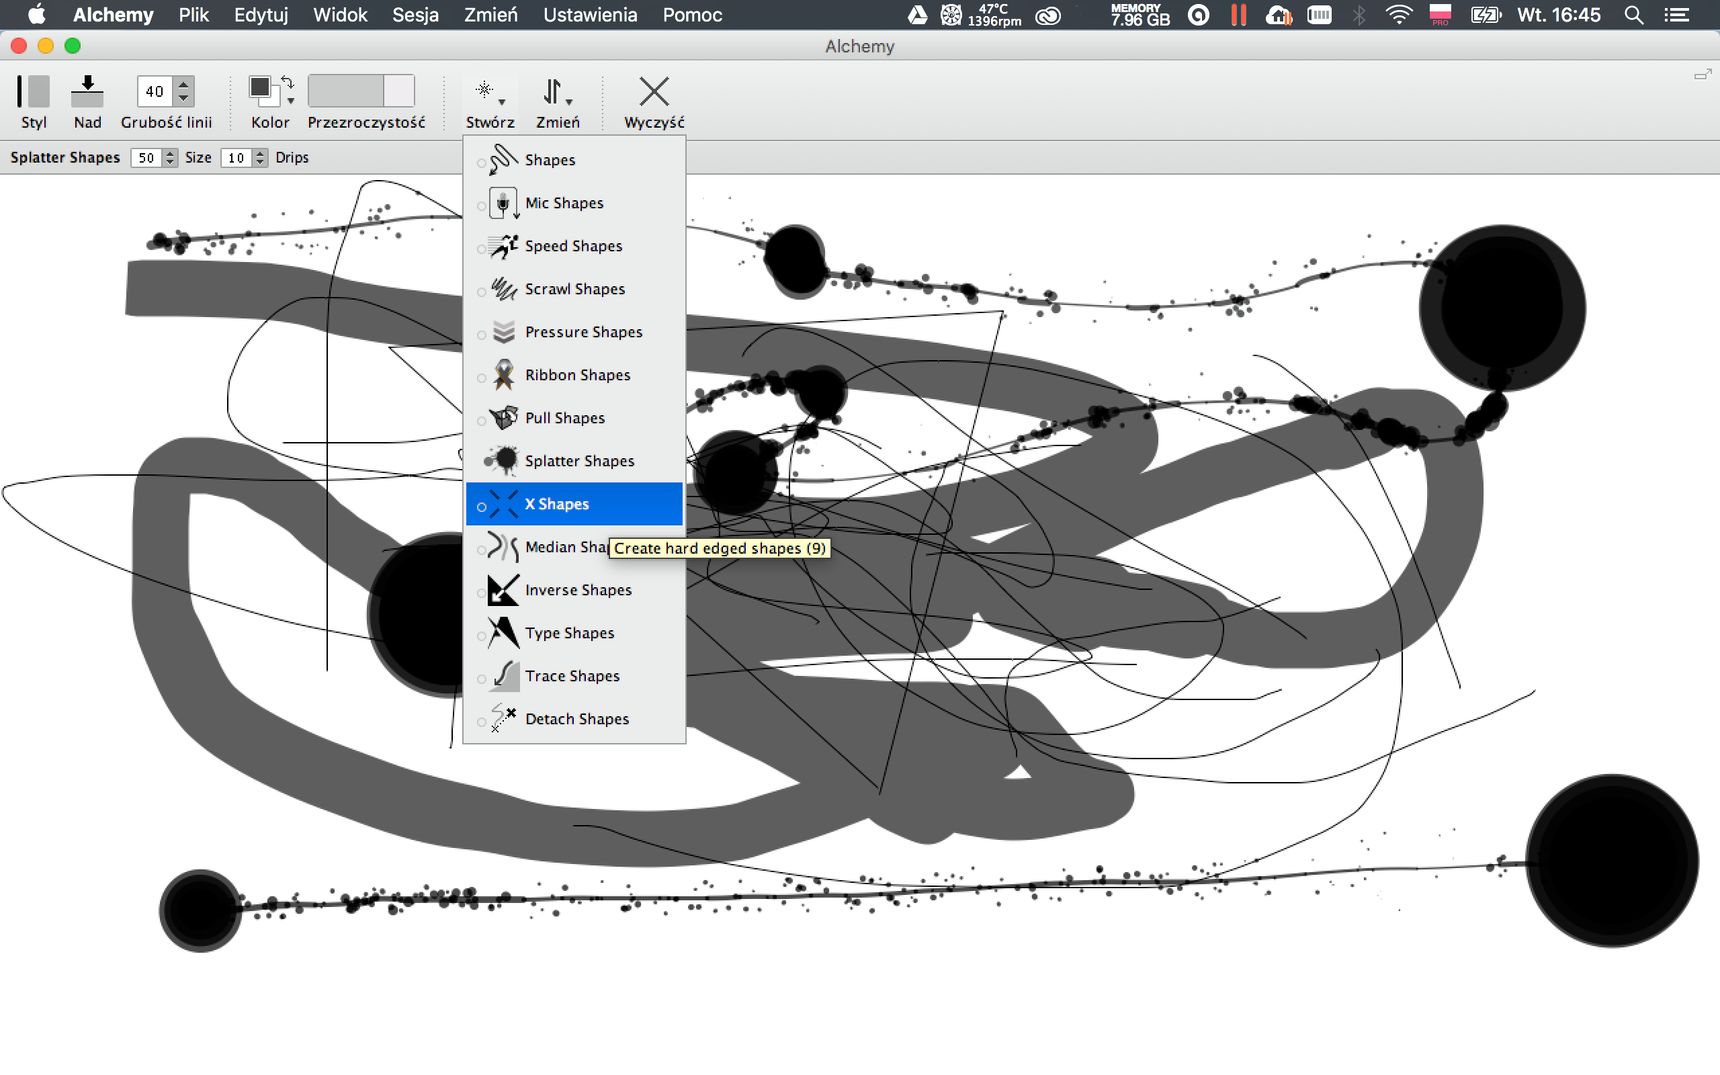The height and width of the screenshot is (1075, 1720).
Task: Open Spotlight search in menu bar
Action: (1634, 15)
